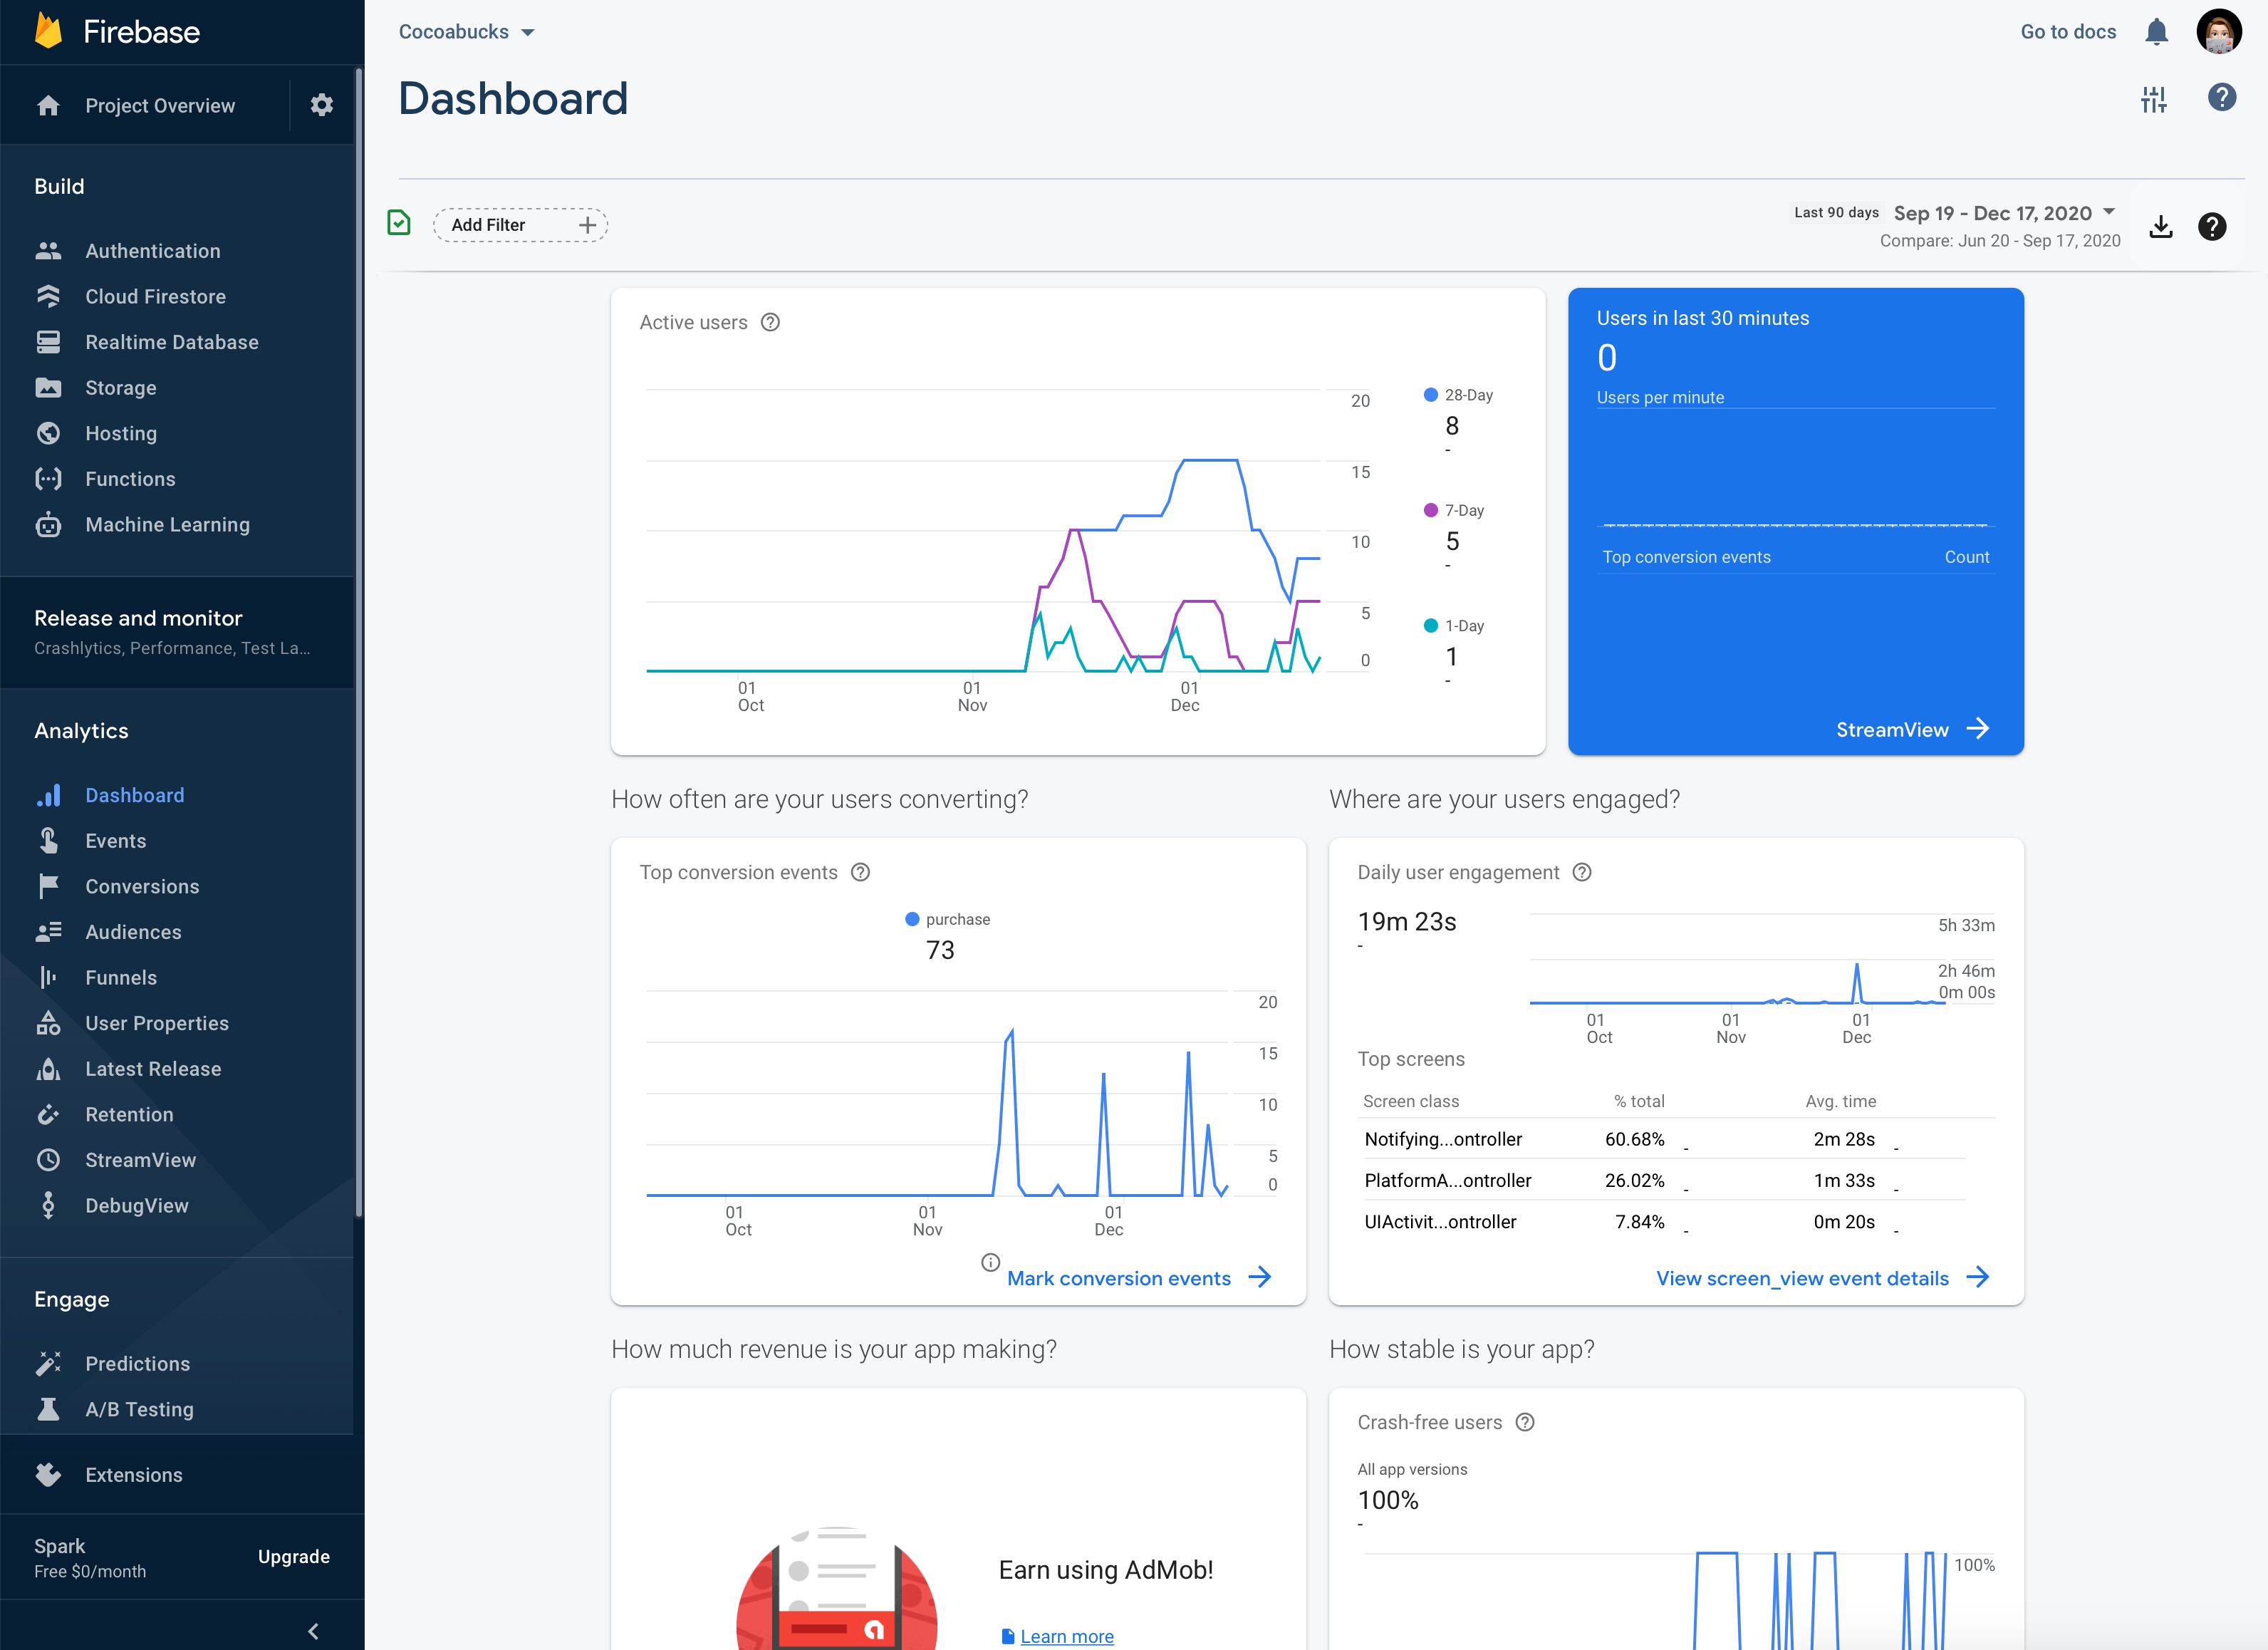Viewport: 2268px width, 1650px height.
Task: Click the 1-Day teal legend dot
Action: click(1430, 626)
